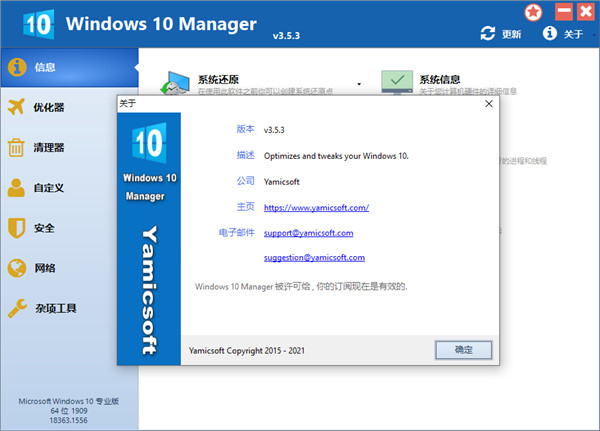The image size is (600, 431).
Task: Expand the 关于 dropdown arrow
Action: click(586, 34)
